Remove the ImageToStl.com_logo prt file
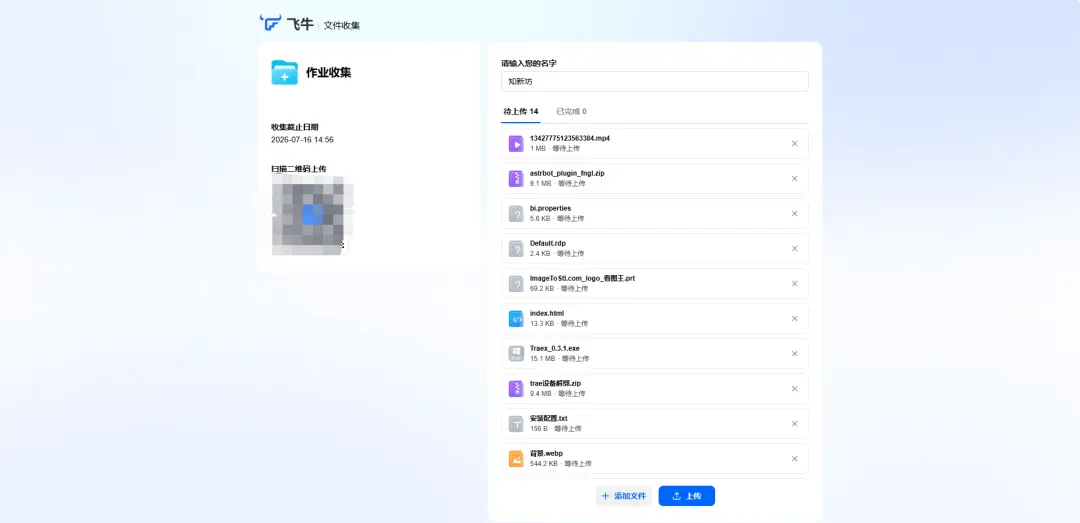 (794, 284)
